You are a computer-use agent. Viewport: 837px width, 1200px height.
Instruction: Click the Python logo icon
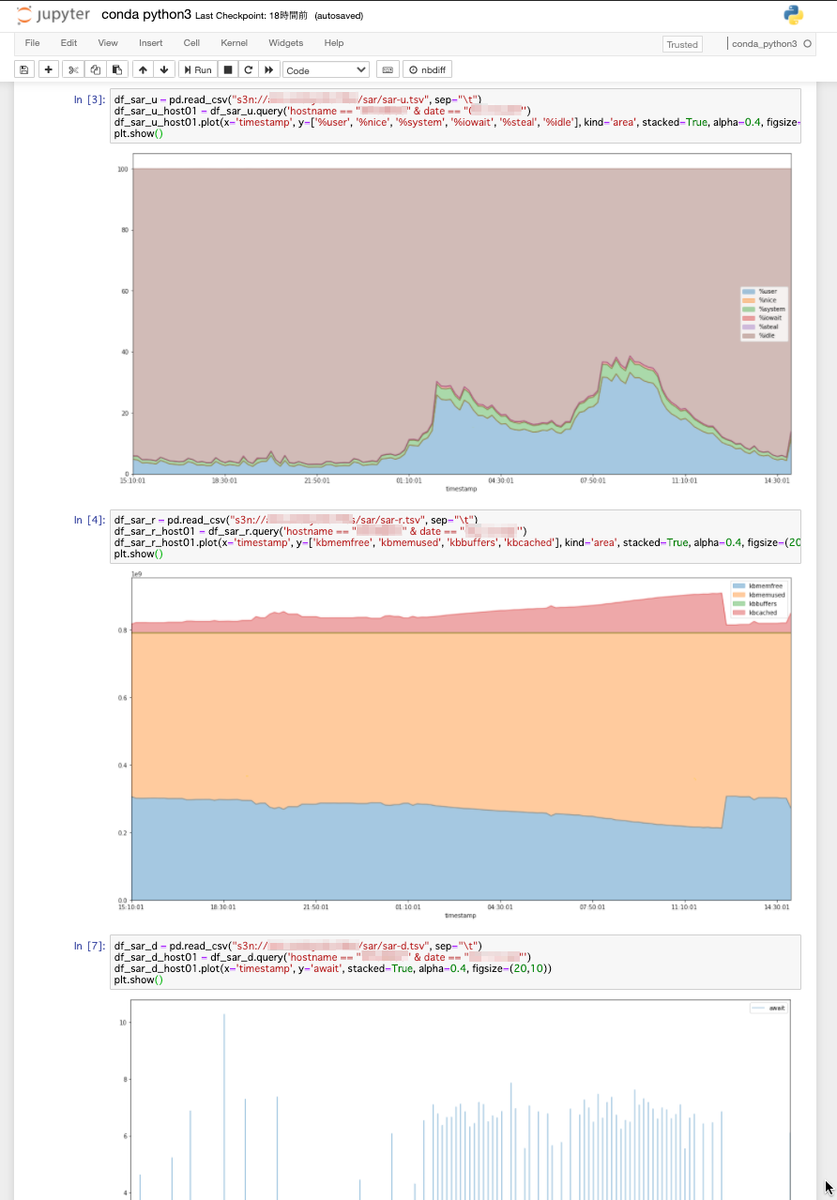tap(794, 15)
